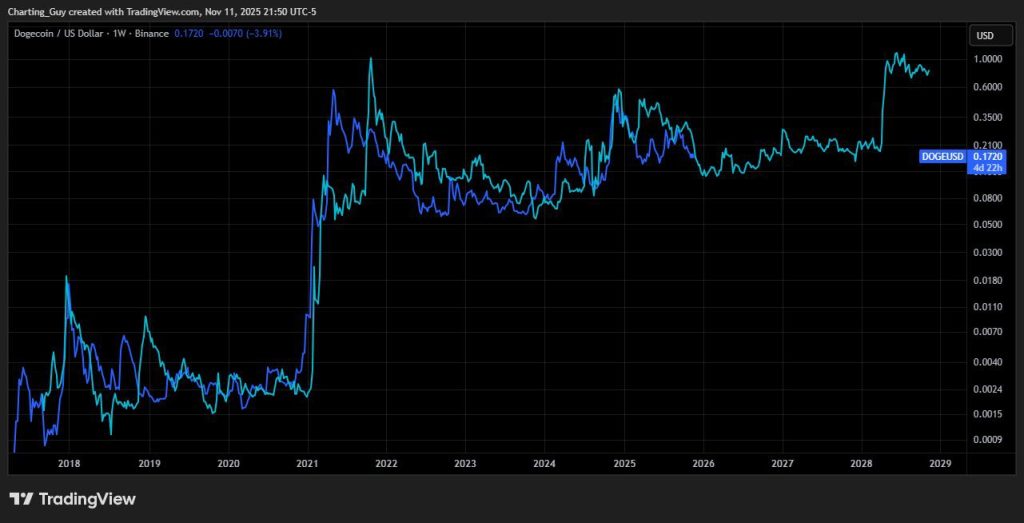This screenshot has height=523, width=1024.
Task: Click the 2018 label on time axis
Action: click(69, 463)
